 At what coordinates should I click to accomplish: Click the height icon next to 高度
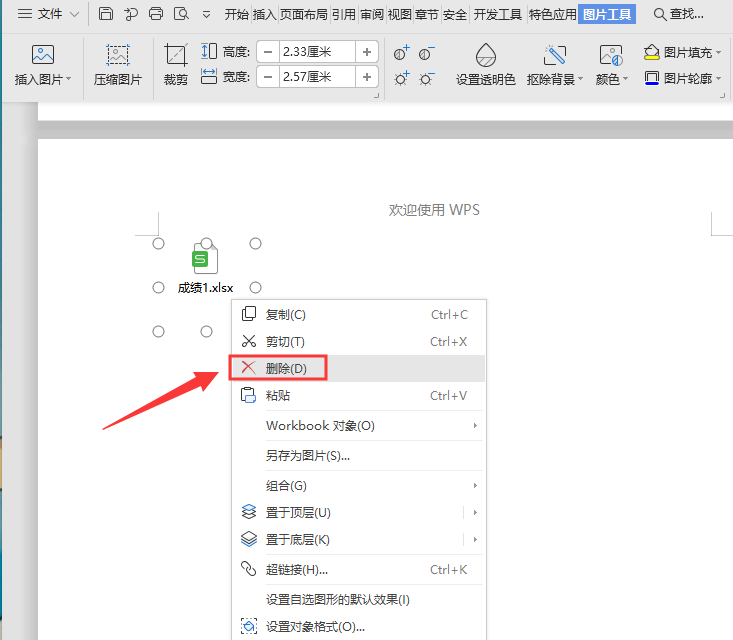pos(208,51)
